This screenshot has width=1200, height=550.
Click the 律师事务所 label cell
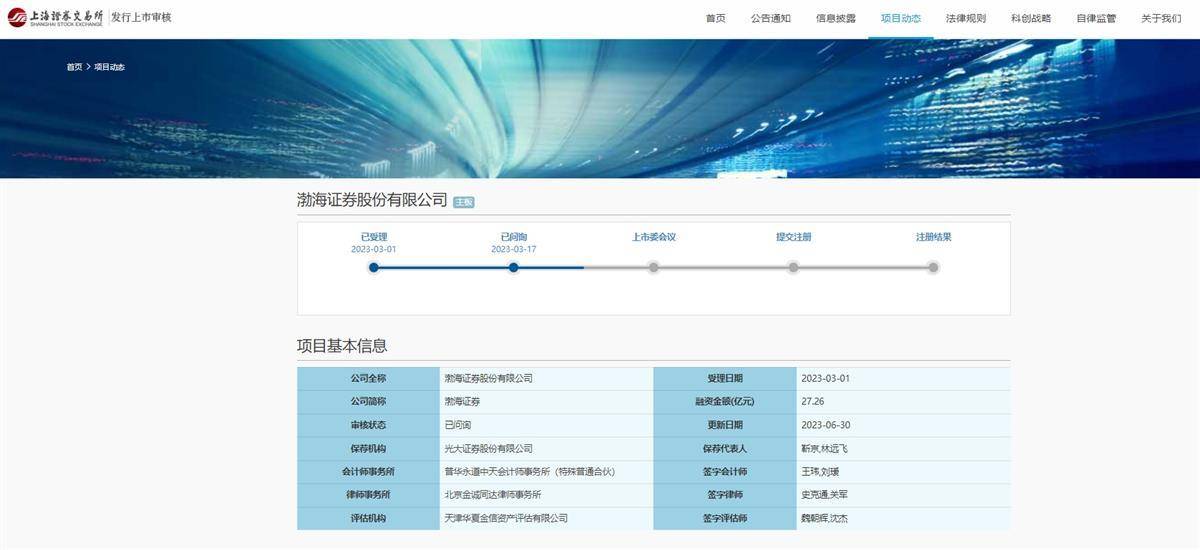pos(368,495)
